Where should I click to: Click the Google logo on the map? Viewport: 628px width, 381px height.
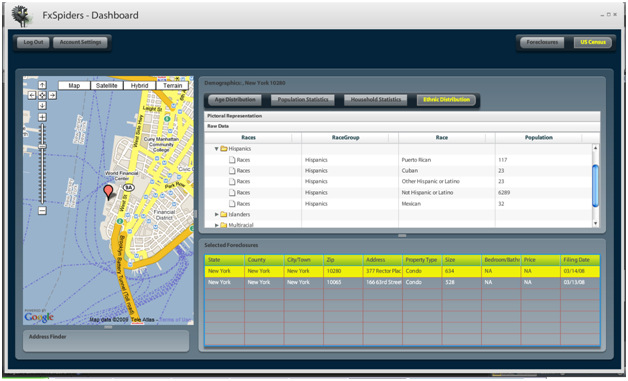tap(39, 317)
